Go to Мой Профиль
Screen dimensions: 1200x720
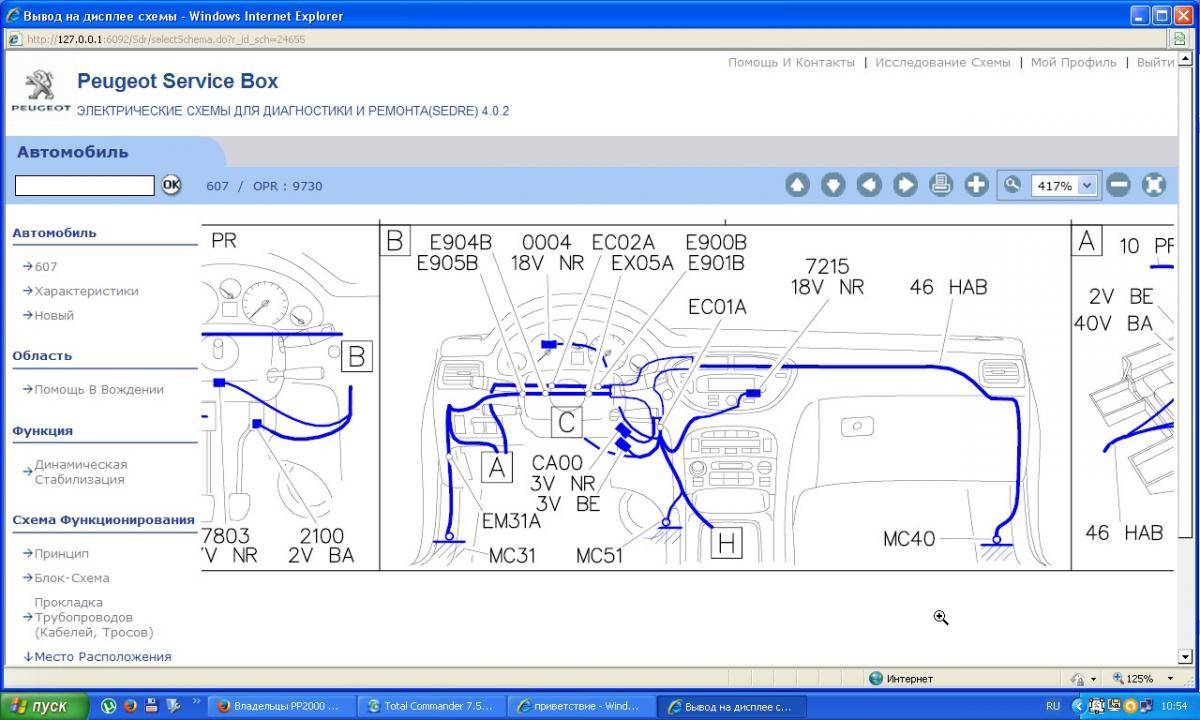pyautogui.click(x=1073, y=62)
